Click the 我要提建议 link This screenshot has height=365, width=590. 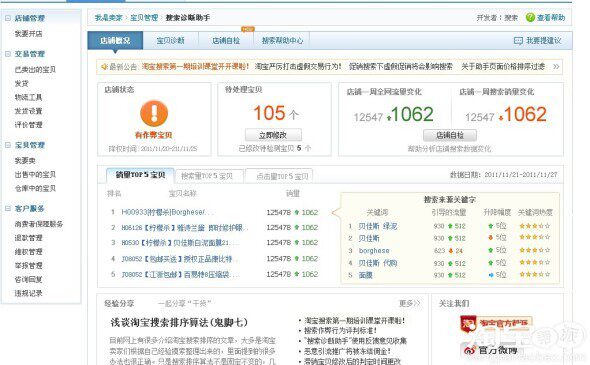pyautogui.click(x=544, y=41)
